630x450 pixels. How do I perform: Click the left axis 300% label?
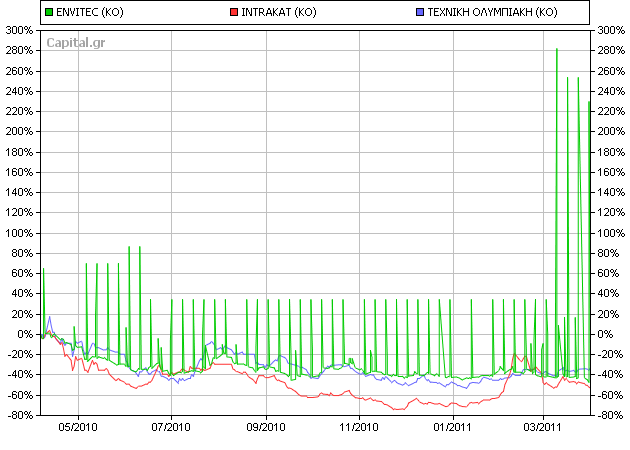(x=19, y=30)
